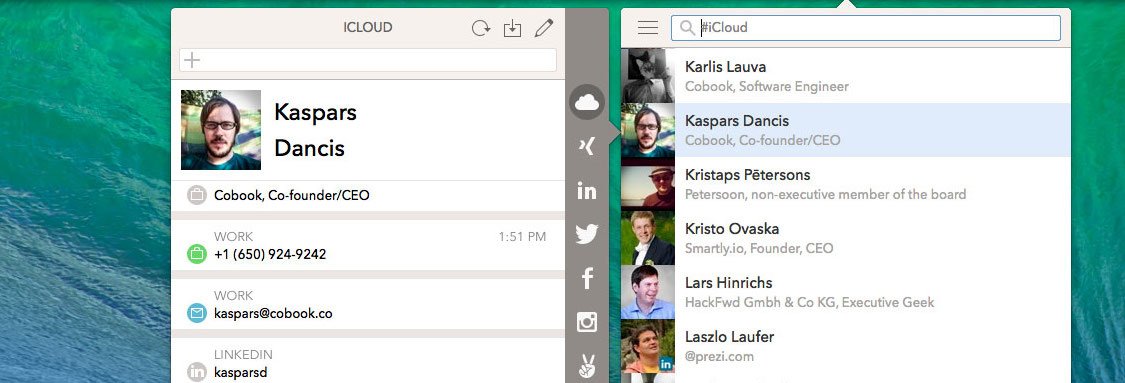Select Kristo Ovaska in contact list

tap(846, 238)
